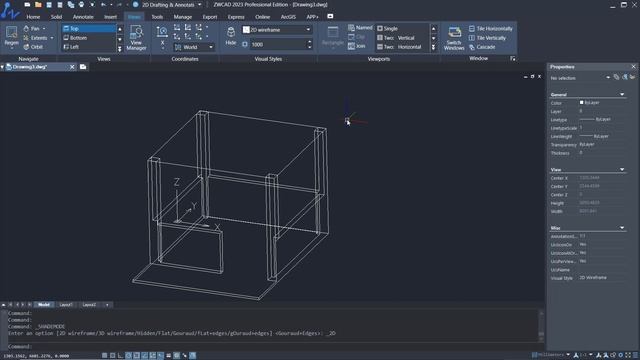Screen dimensions: 640x360
Task: Click Tile Horizontally
Action: pyautogui.click(x=490, y=29)
